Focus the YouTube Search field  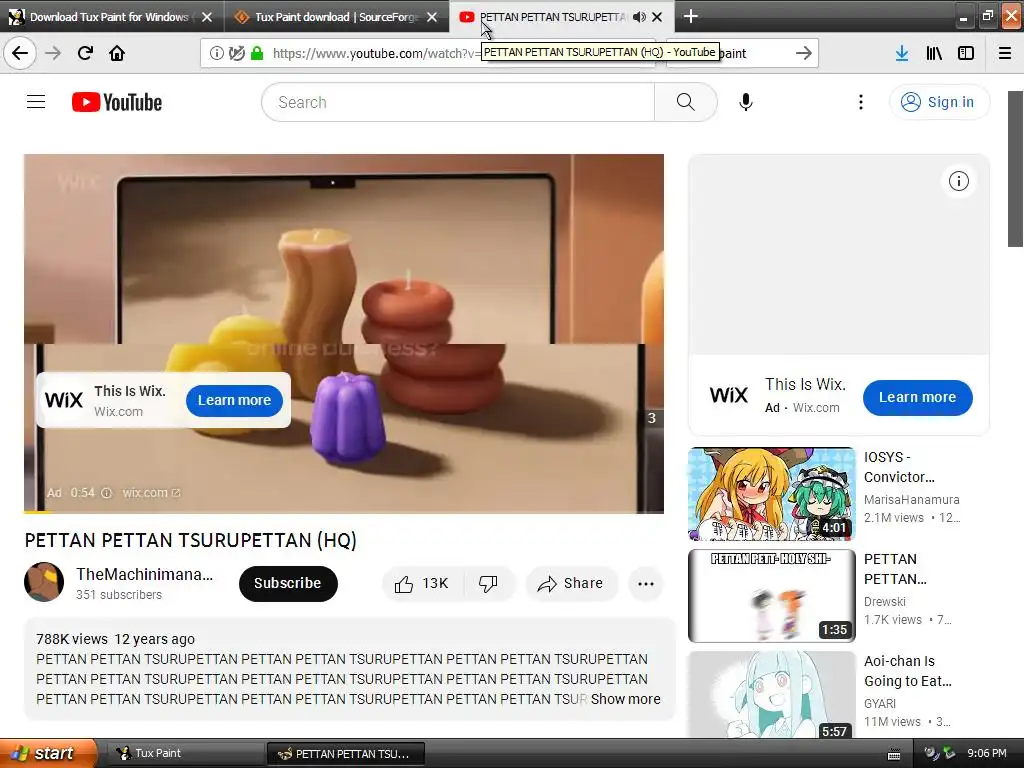[x=458, y=102]
